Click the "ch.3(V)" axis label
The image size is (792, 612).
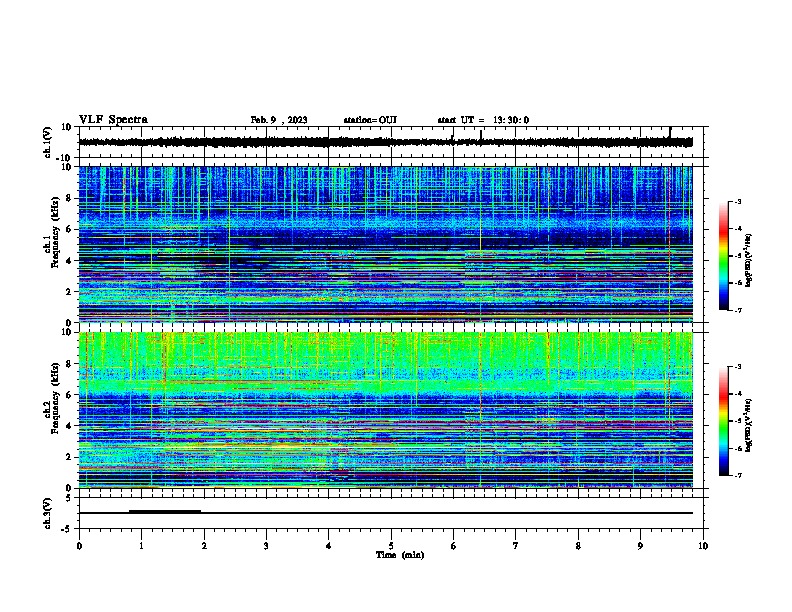pos(48,514)
